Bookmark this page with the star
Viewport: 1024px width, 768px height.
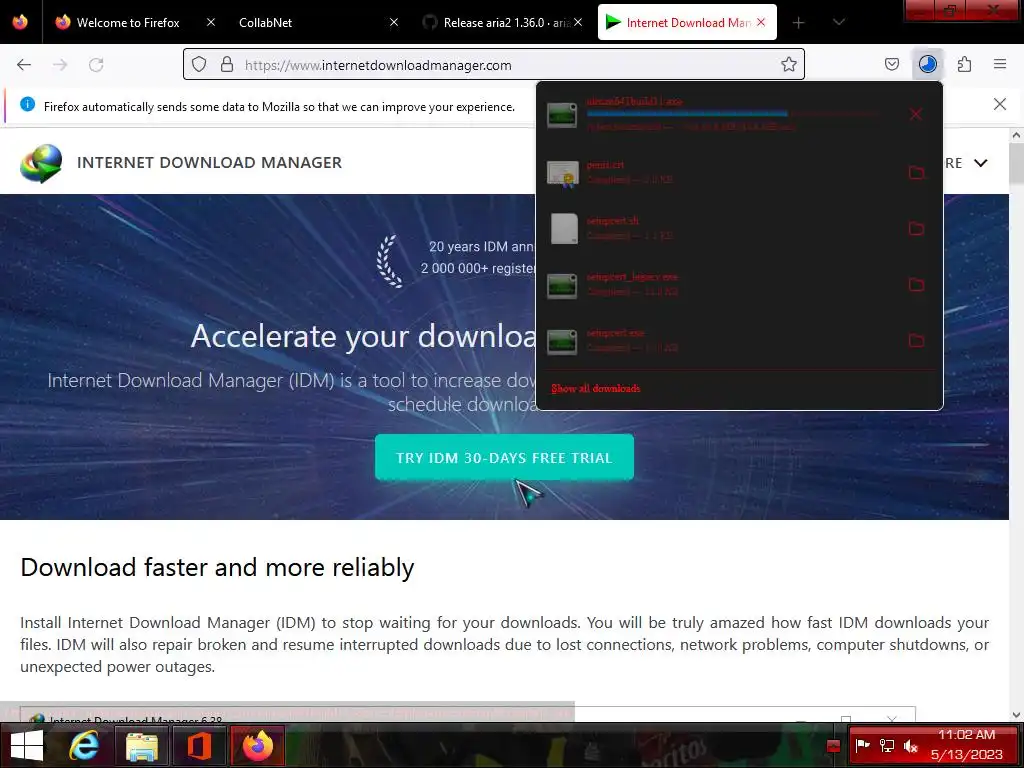coord(789,64)
